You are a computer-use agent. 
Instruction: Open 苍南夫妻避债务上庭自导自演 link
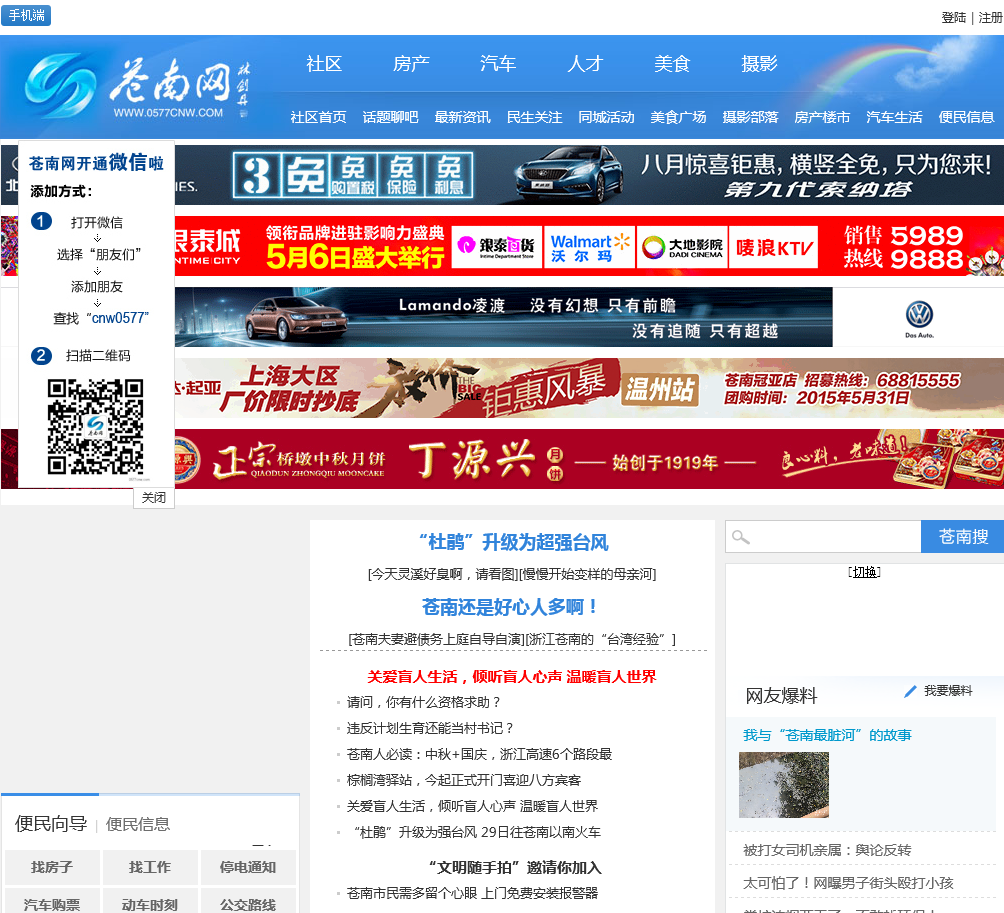(435, 639)
